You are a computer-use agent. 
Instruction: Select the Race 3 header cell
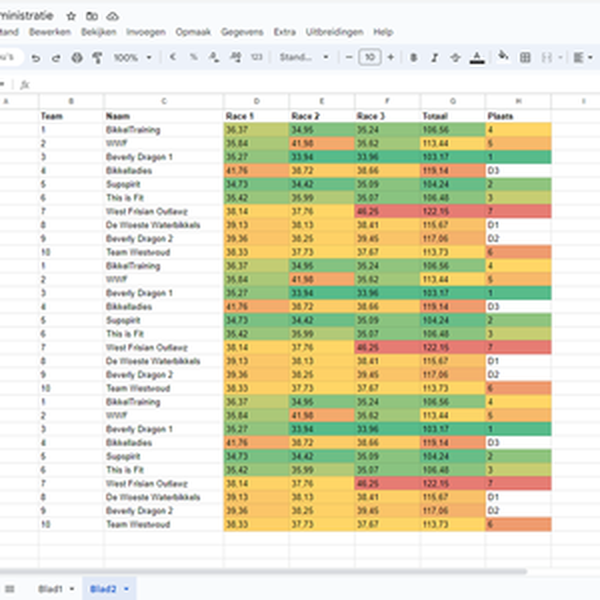tap(388, 116)
